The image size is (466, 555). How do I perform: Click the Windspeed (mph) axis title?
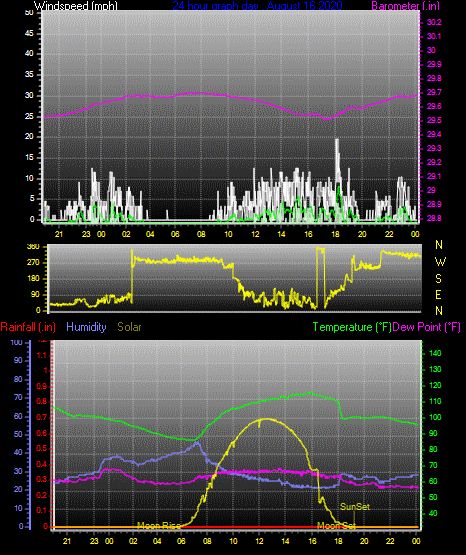[75, 5]
